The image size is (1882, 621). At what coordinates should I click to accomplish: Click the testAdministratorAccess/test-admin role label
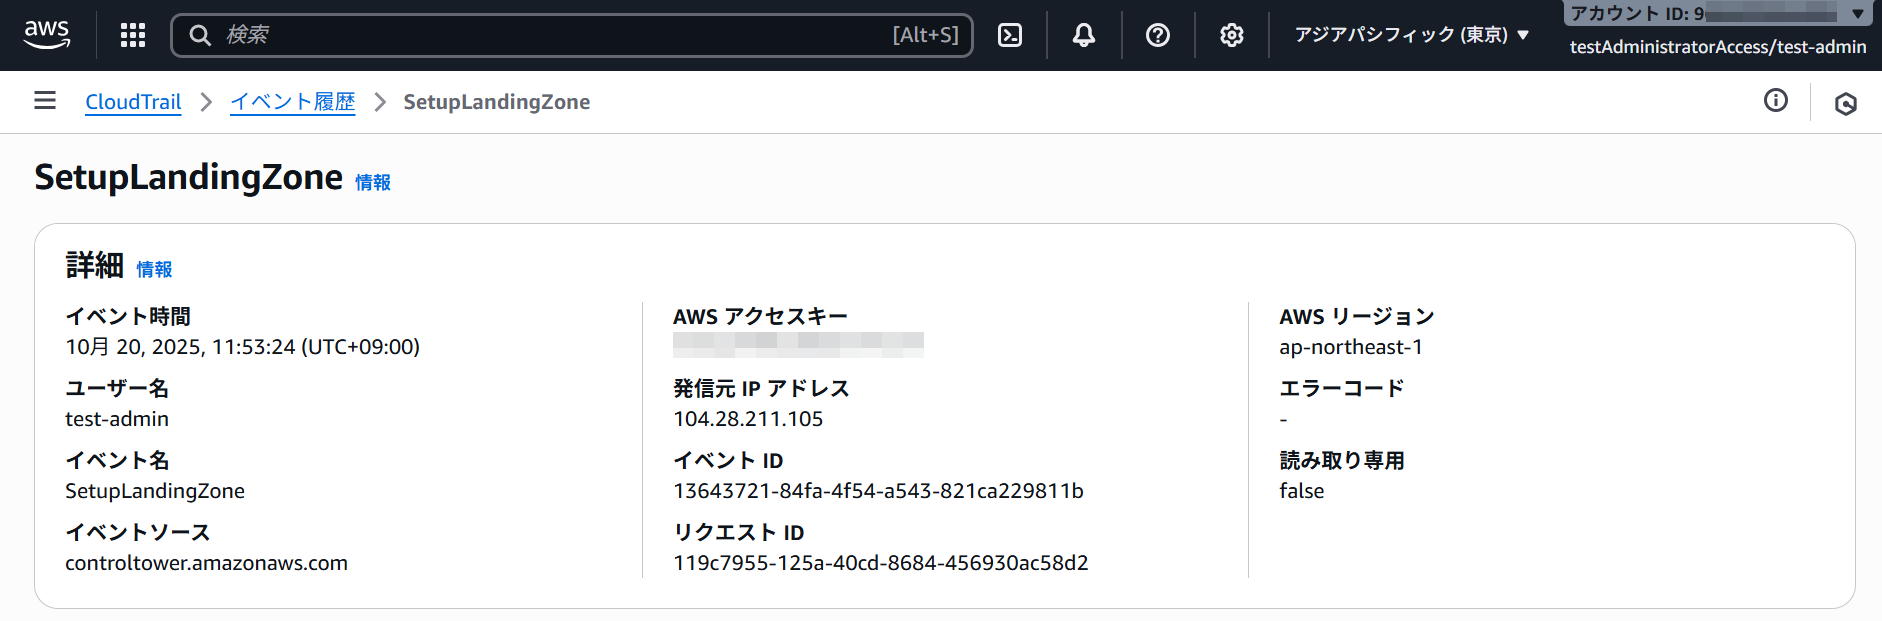click(x=1717, y=47)
